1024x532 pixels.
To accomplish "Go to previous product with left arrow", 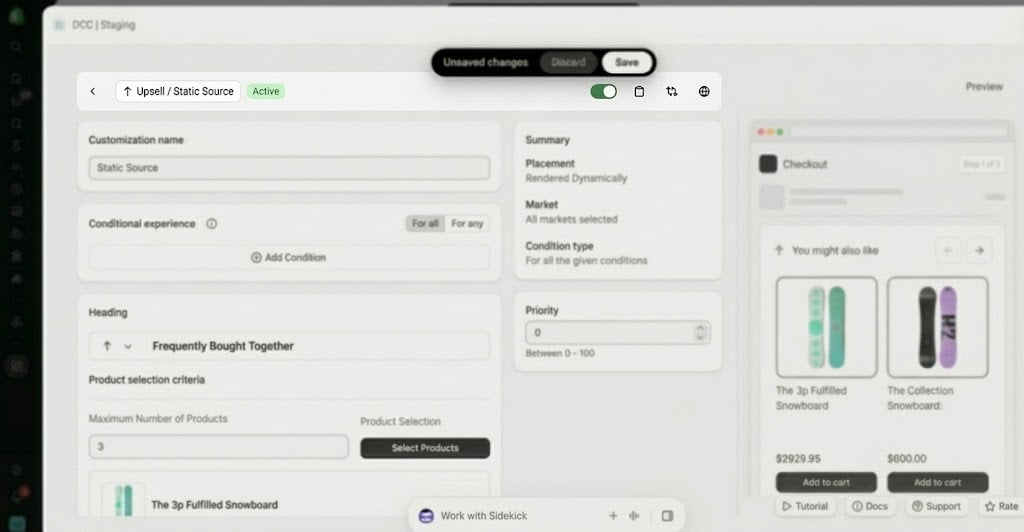I will tap(948, 250).
